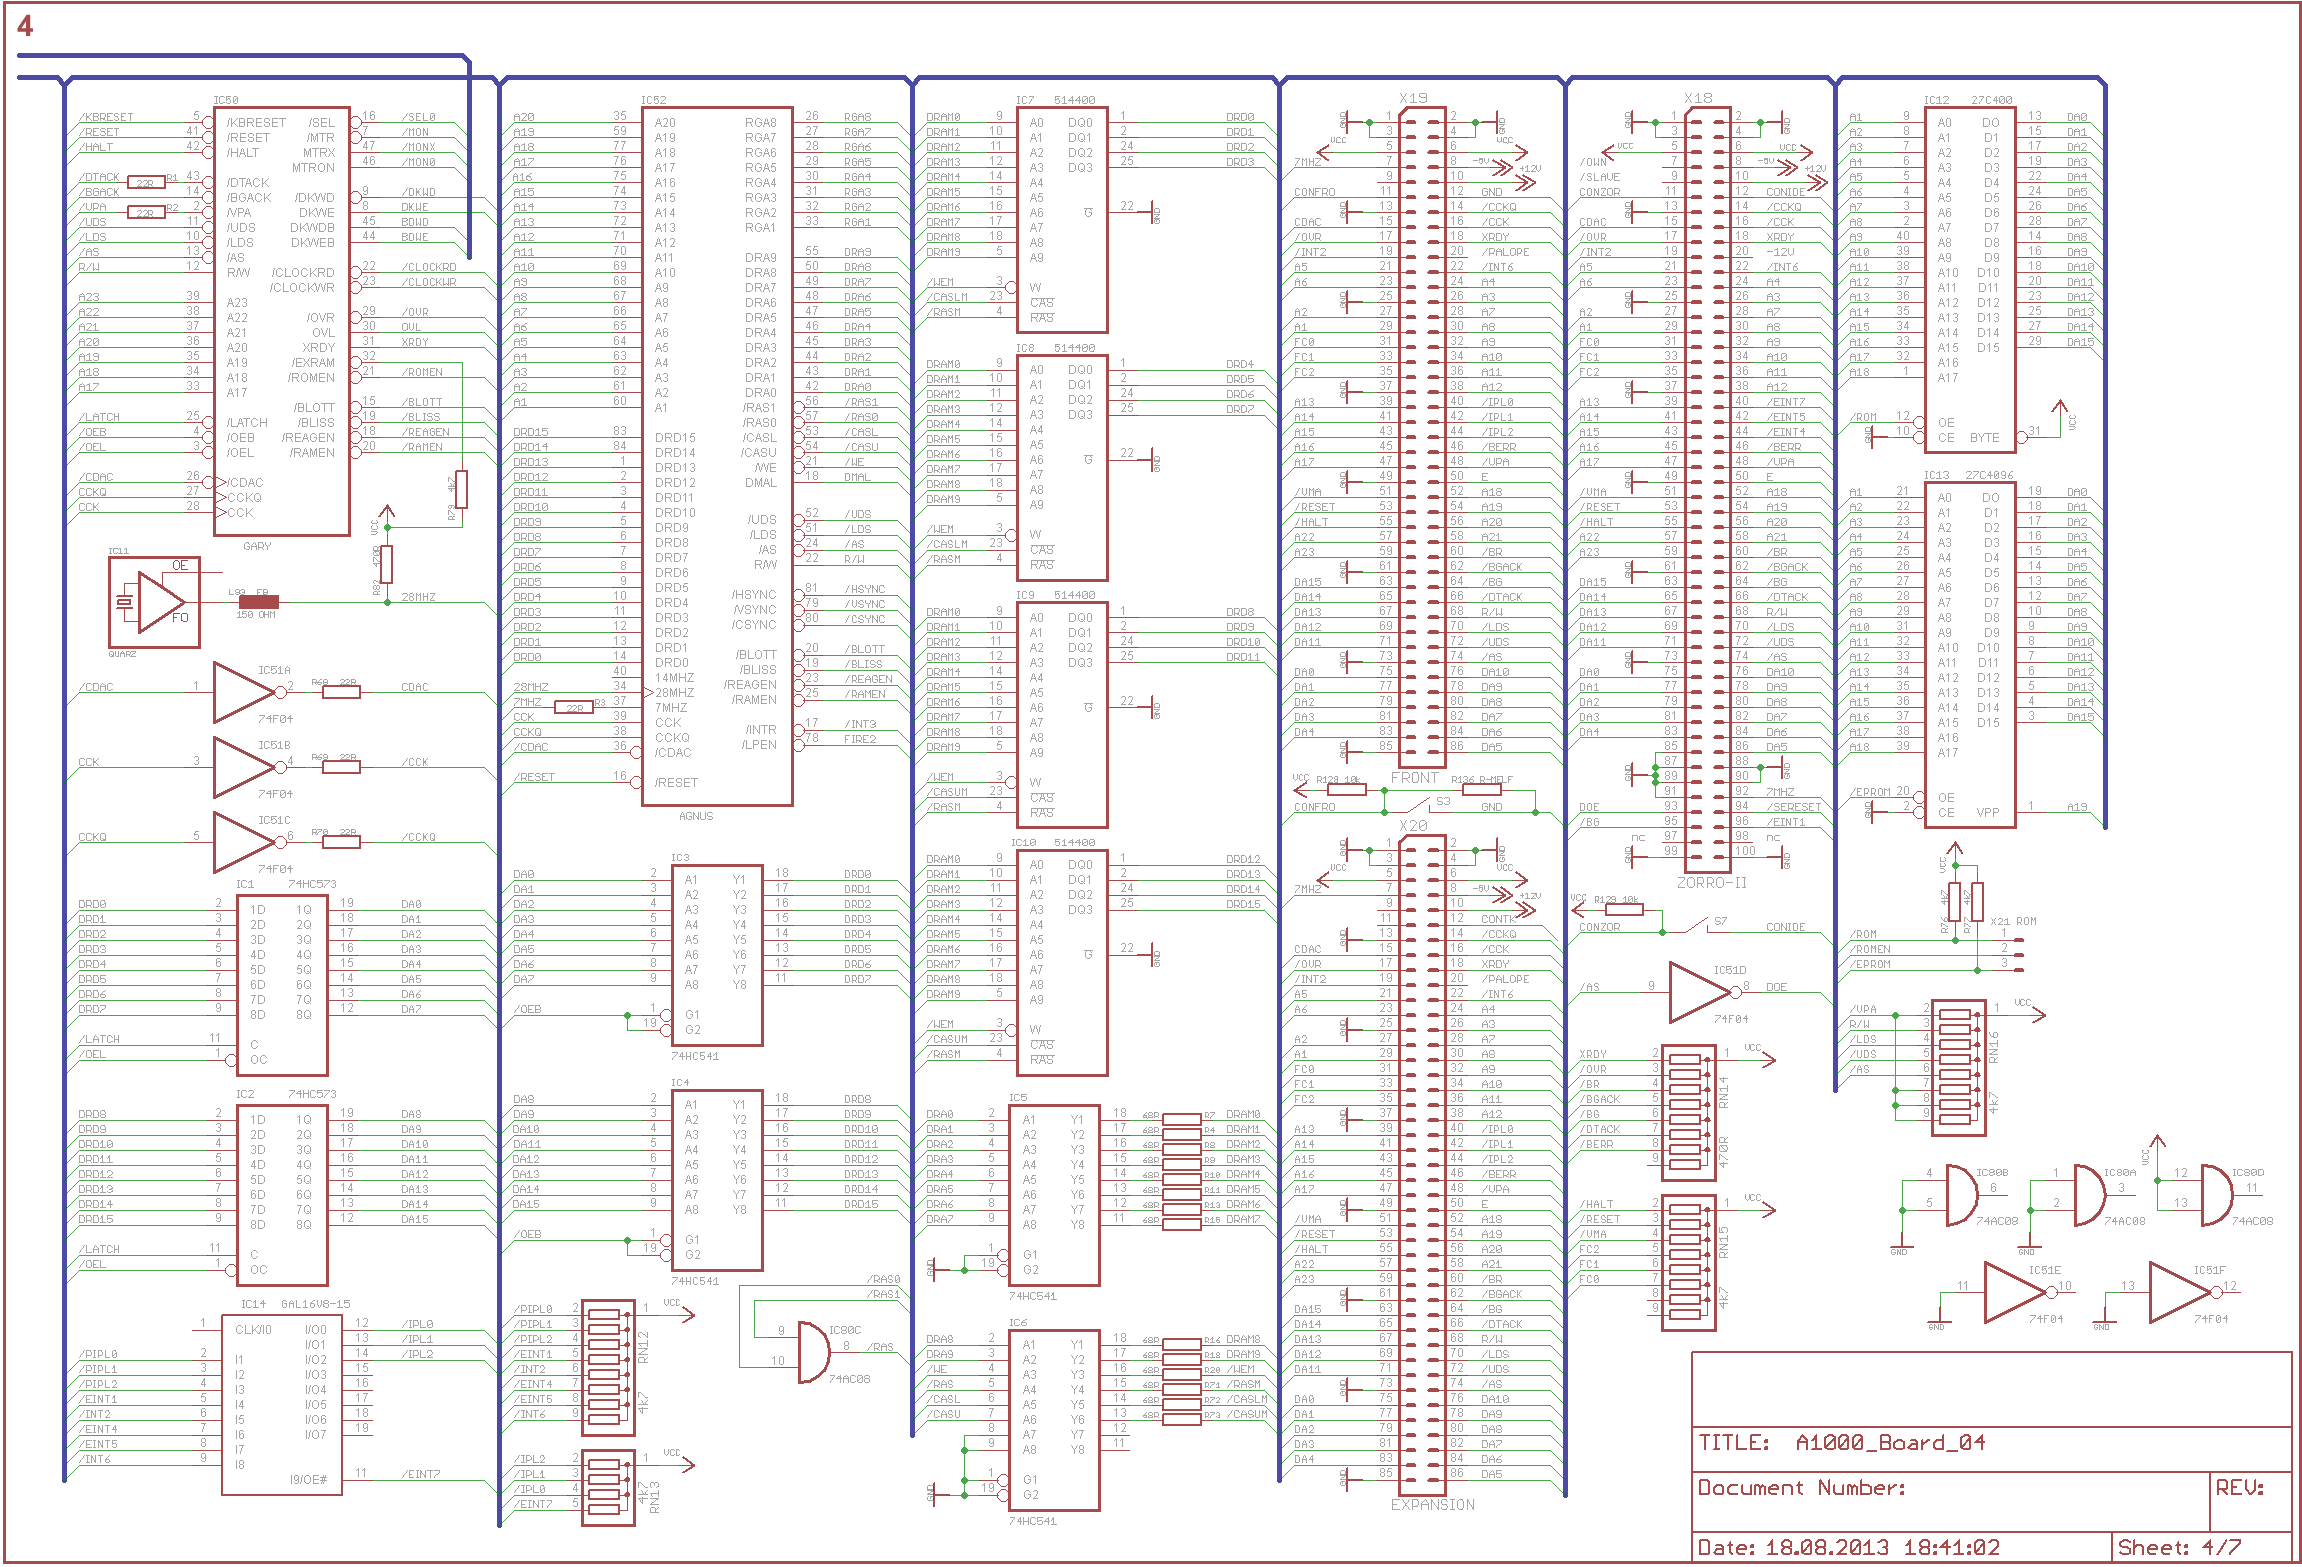Click the "REV:" field in title block

click(x=2239, y=1487)
